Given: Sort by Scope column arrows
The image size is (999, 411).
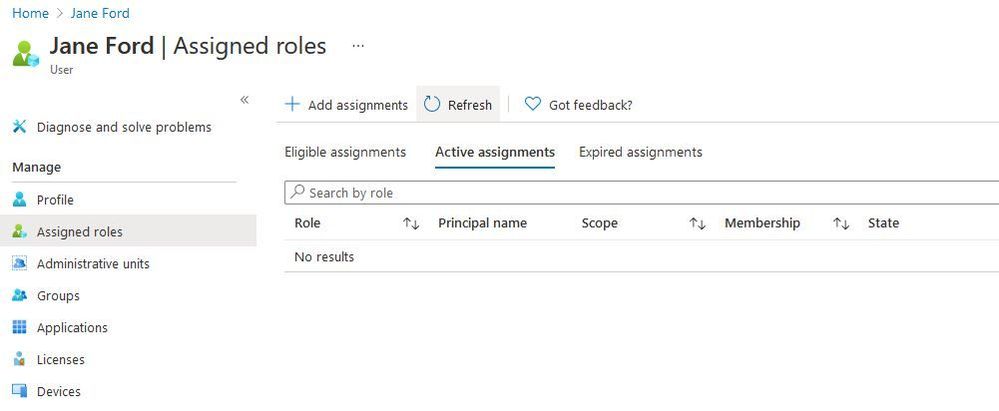Looking at the screenshot, I should point(697,224).
